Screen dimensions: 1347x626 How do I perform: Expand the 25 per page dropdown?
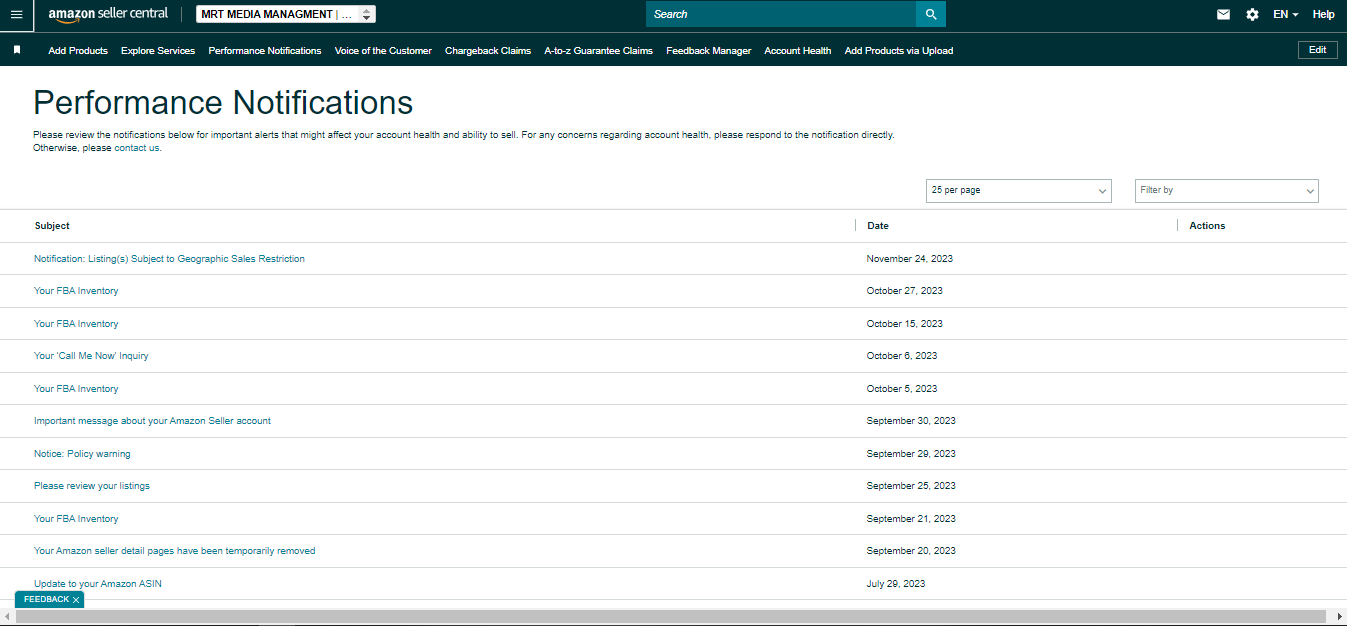coord(1018,190)
